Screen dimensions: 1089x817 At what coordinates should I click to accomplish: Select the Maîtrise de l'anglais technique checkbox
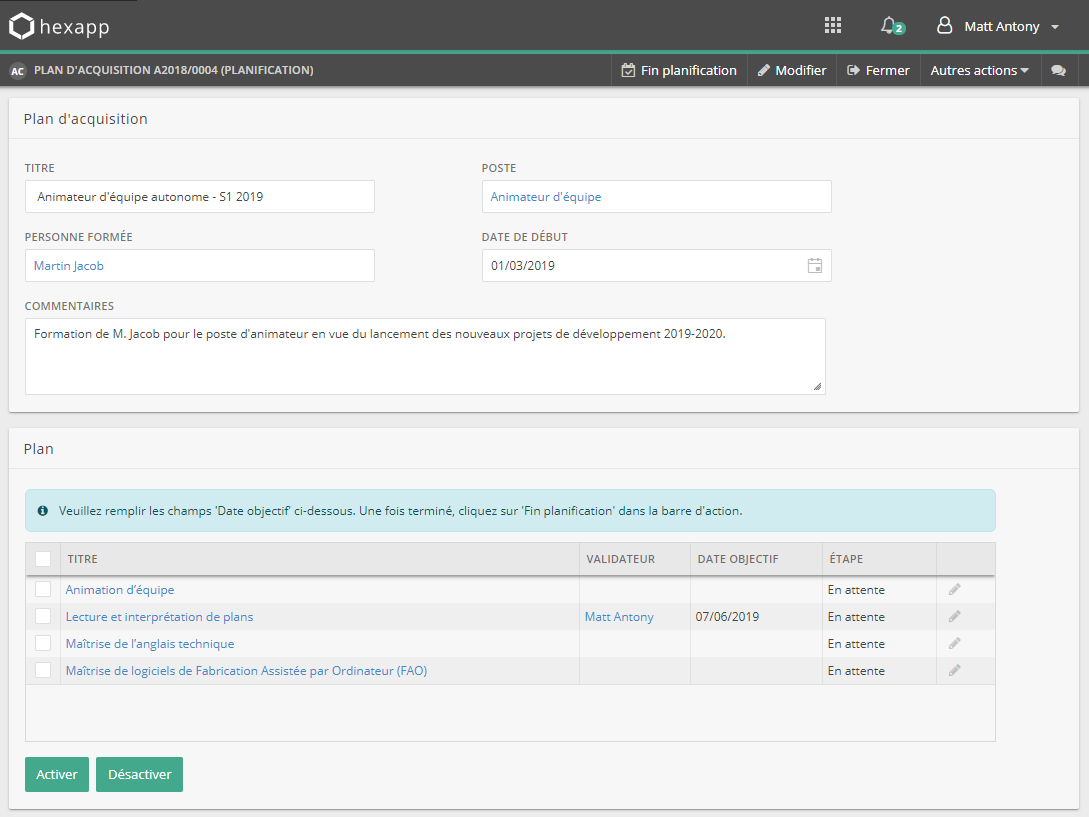43,644
